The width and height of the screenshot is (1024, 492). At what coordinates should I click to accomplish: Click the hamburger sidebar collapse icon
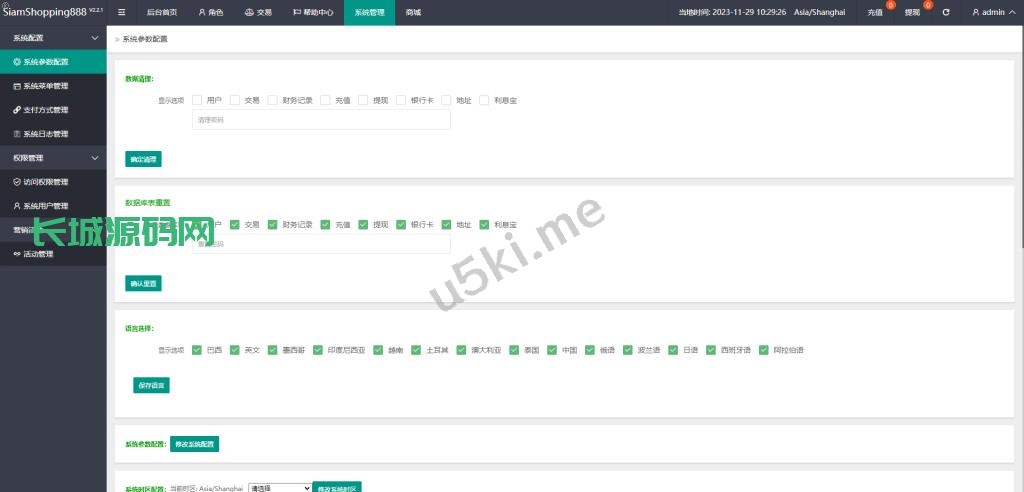tap(122, 12)
